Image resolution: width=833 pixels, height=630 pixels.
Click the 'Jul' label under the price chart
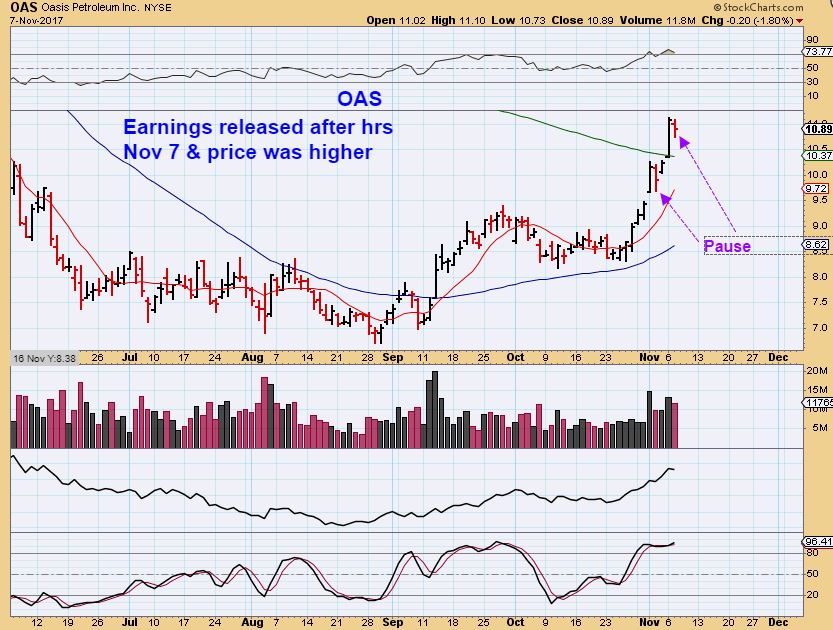coord(130,357)
